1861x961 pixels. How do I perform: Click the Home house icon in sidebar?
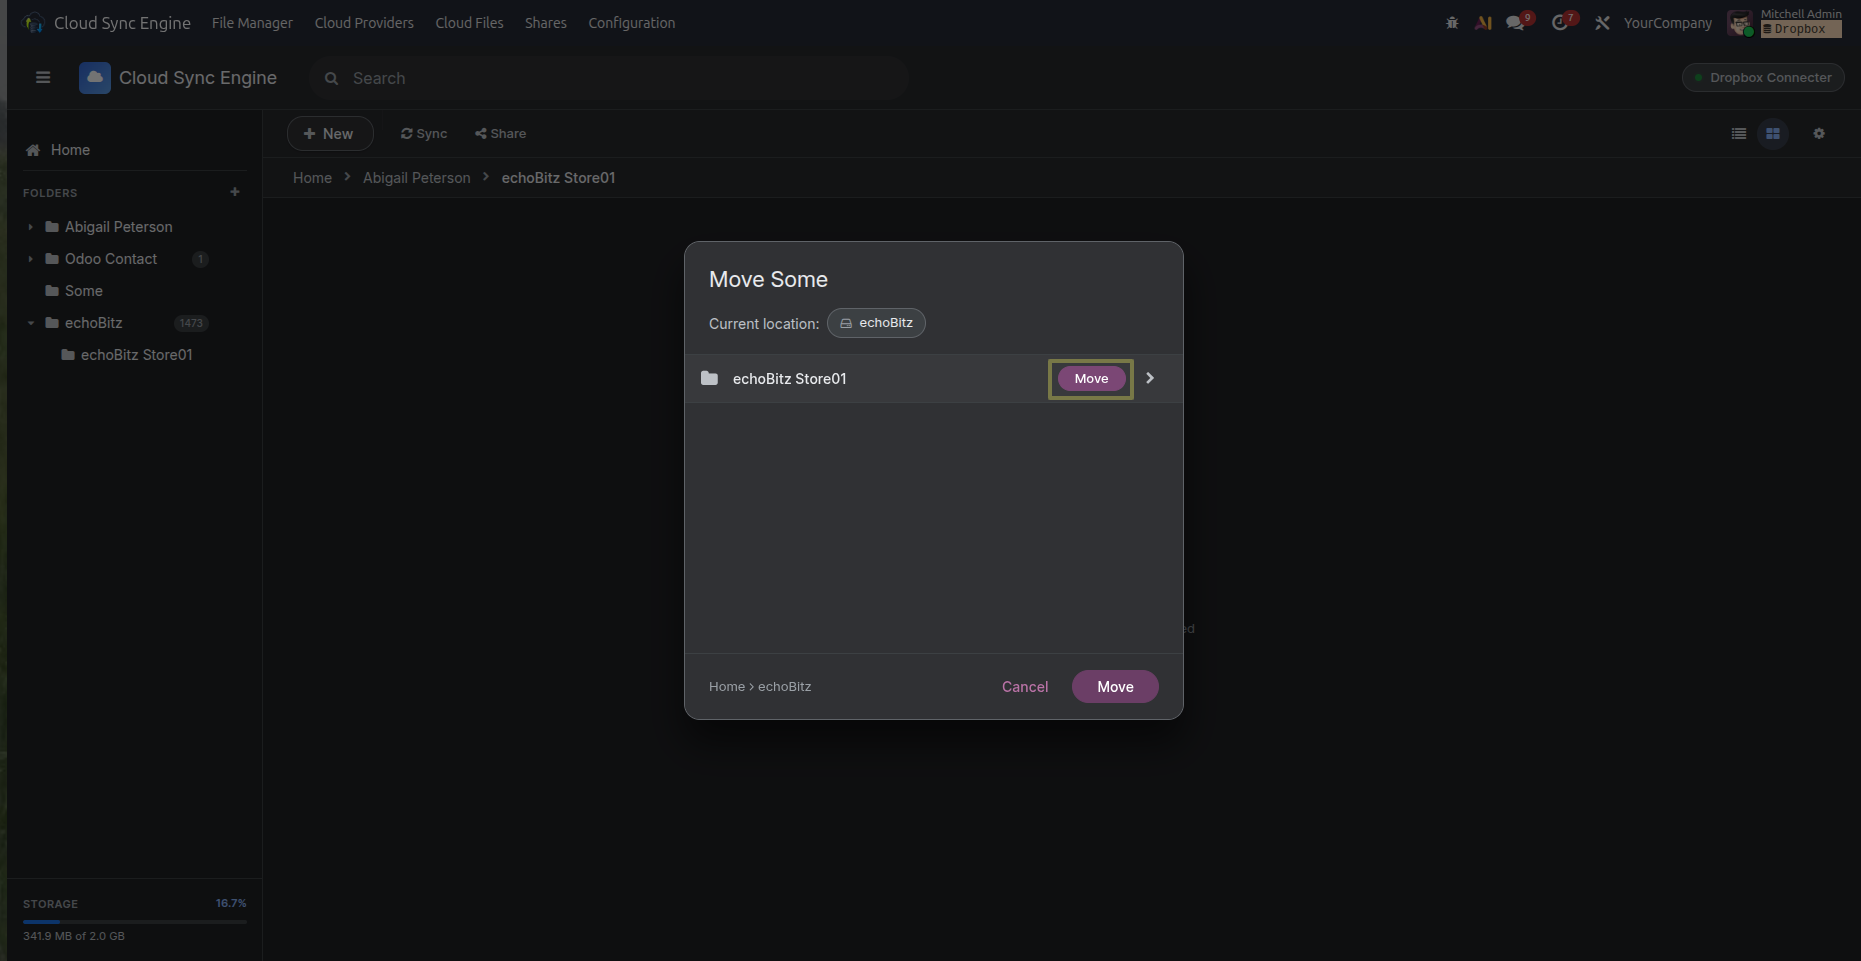coord(33,150)
